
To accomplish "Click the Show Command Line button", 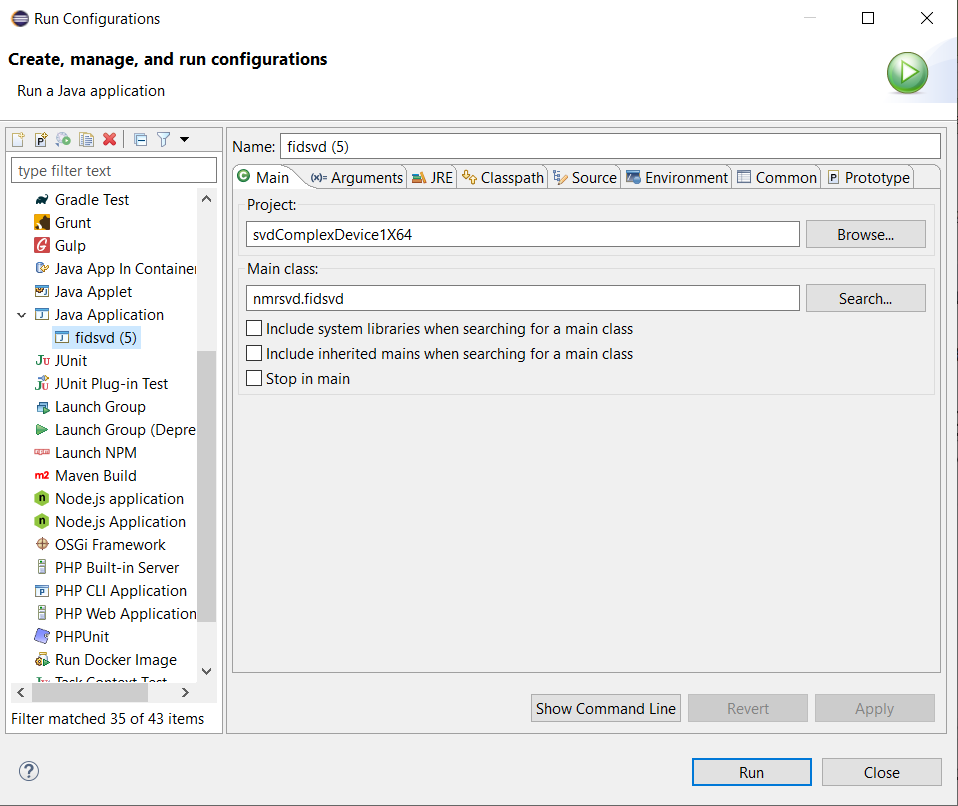I will (606, 709).
